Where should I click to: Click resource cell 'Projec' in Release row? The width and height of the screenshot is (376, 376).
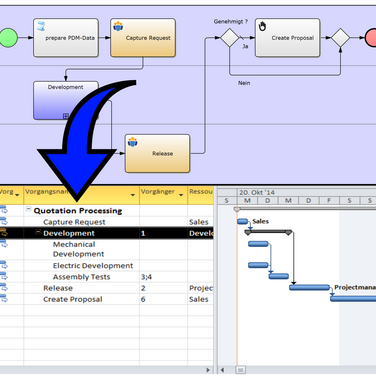tap(200, 288)
